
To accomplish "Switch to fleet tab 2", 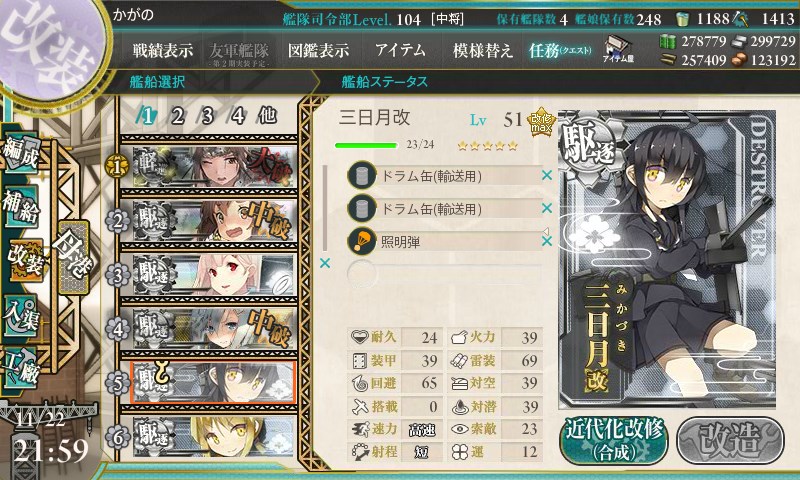I will coord(177,116).
